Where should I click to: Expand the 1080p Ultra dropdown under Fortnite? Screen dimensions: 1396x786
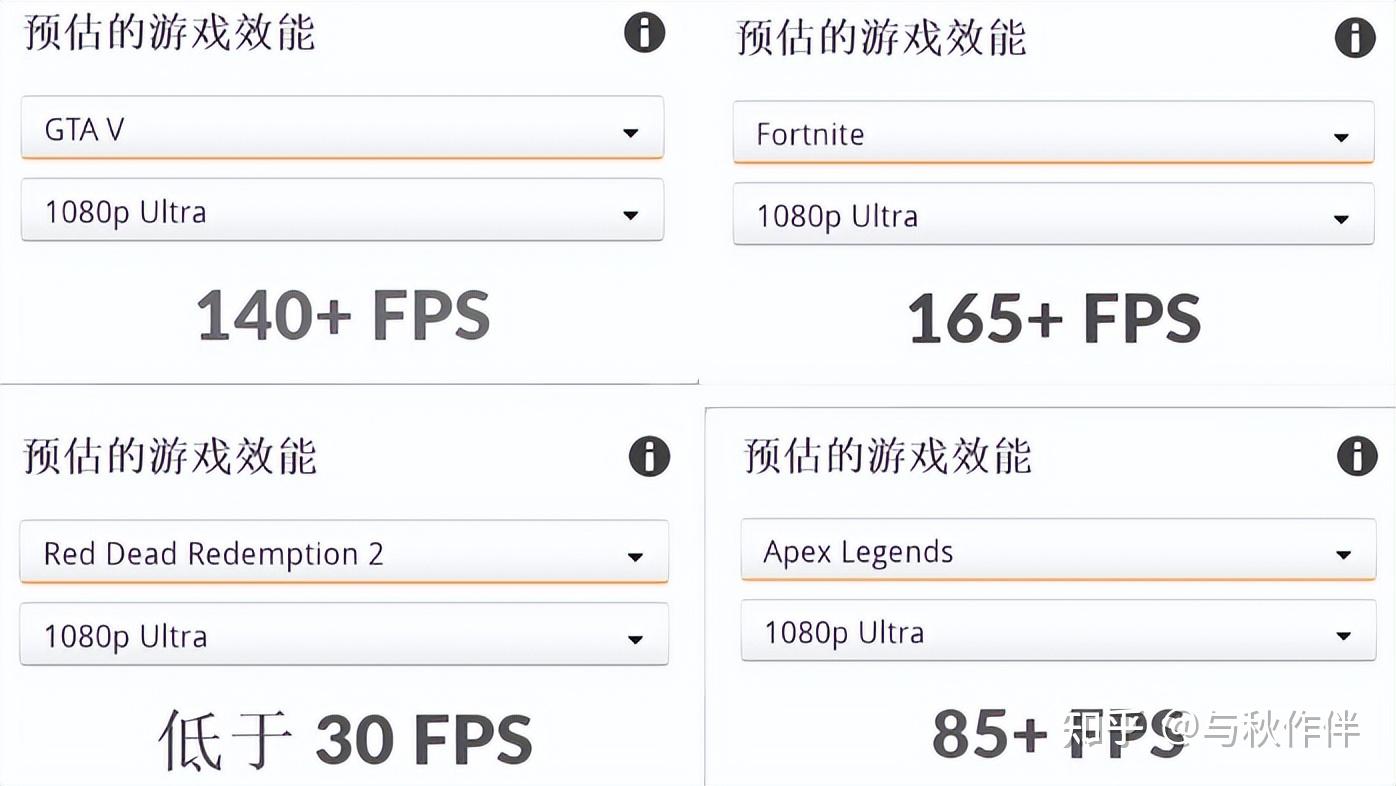click(x=1052, y=216)
